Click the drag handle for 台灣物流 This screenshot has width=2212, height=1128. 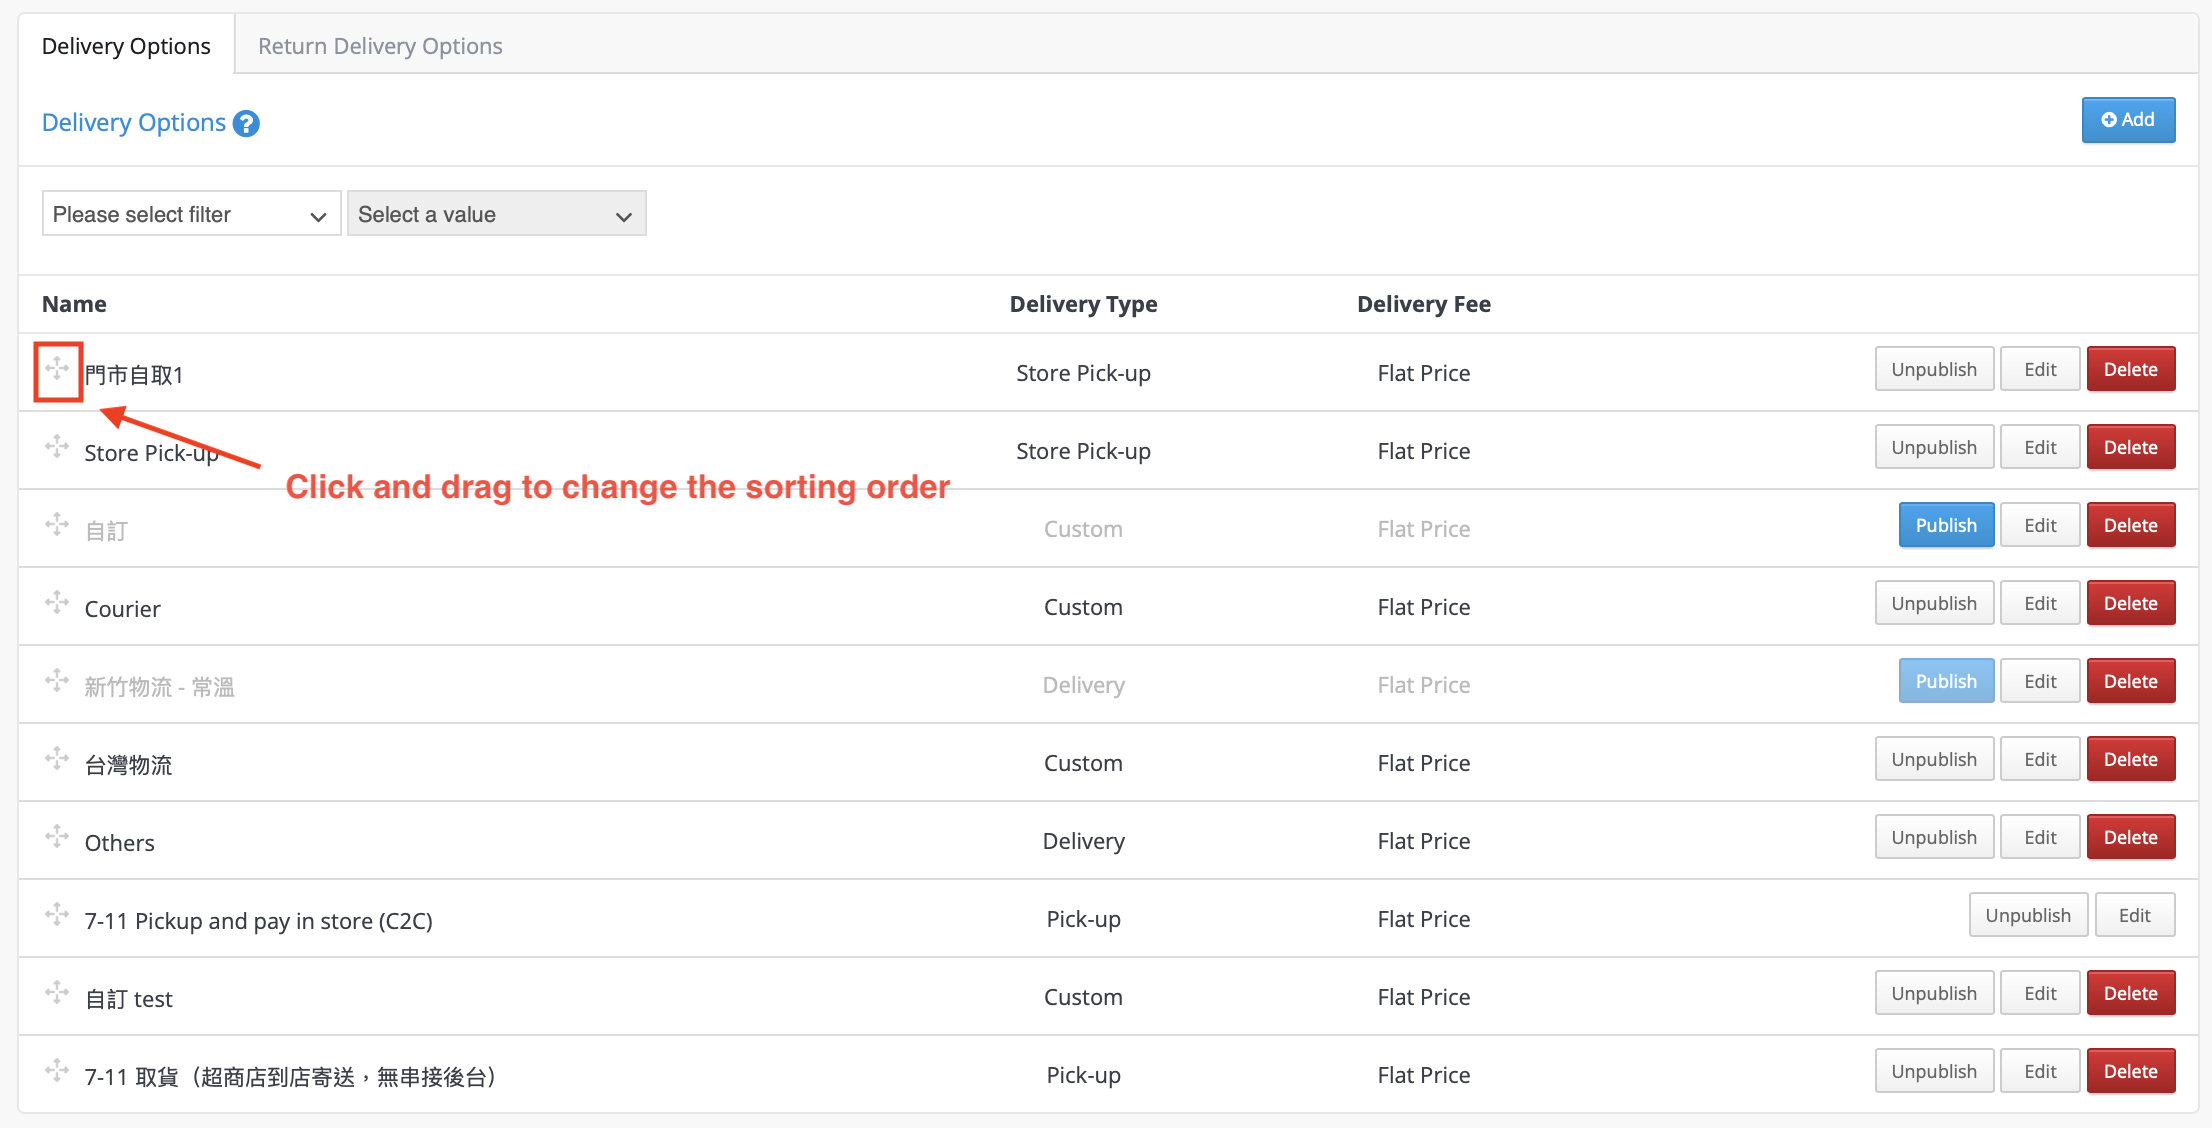[x=57, y=759]
